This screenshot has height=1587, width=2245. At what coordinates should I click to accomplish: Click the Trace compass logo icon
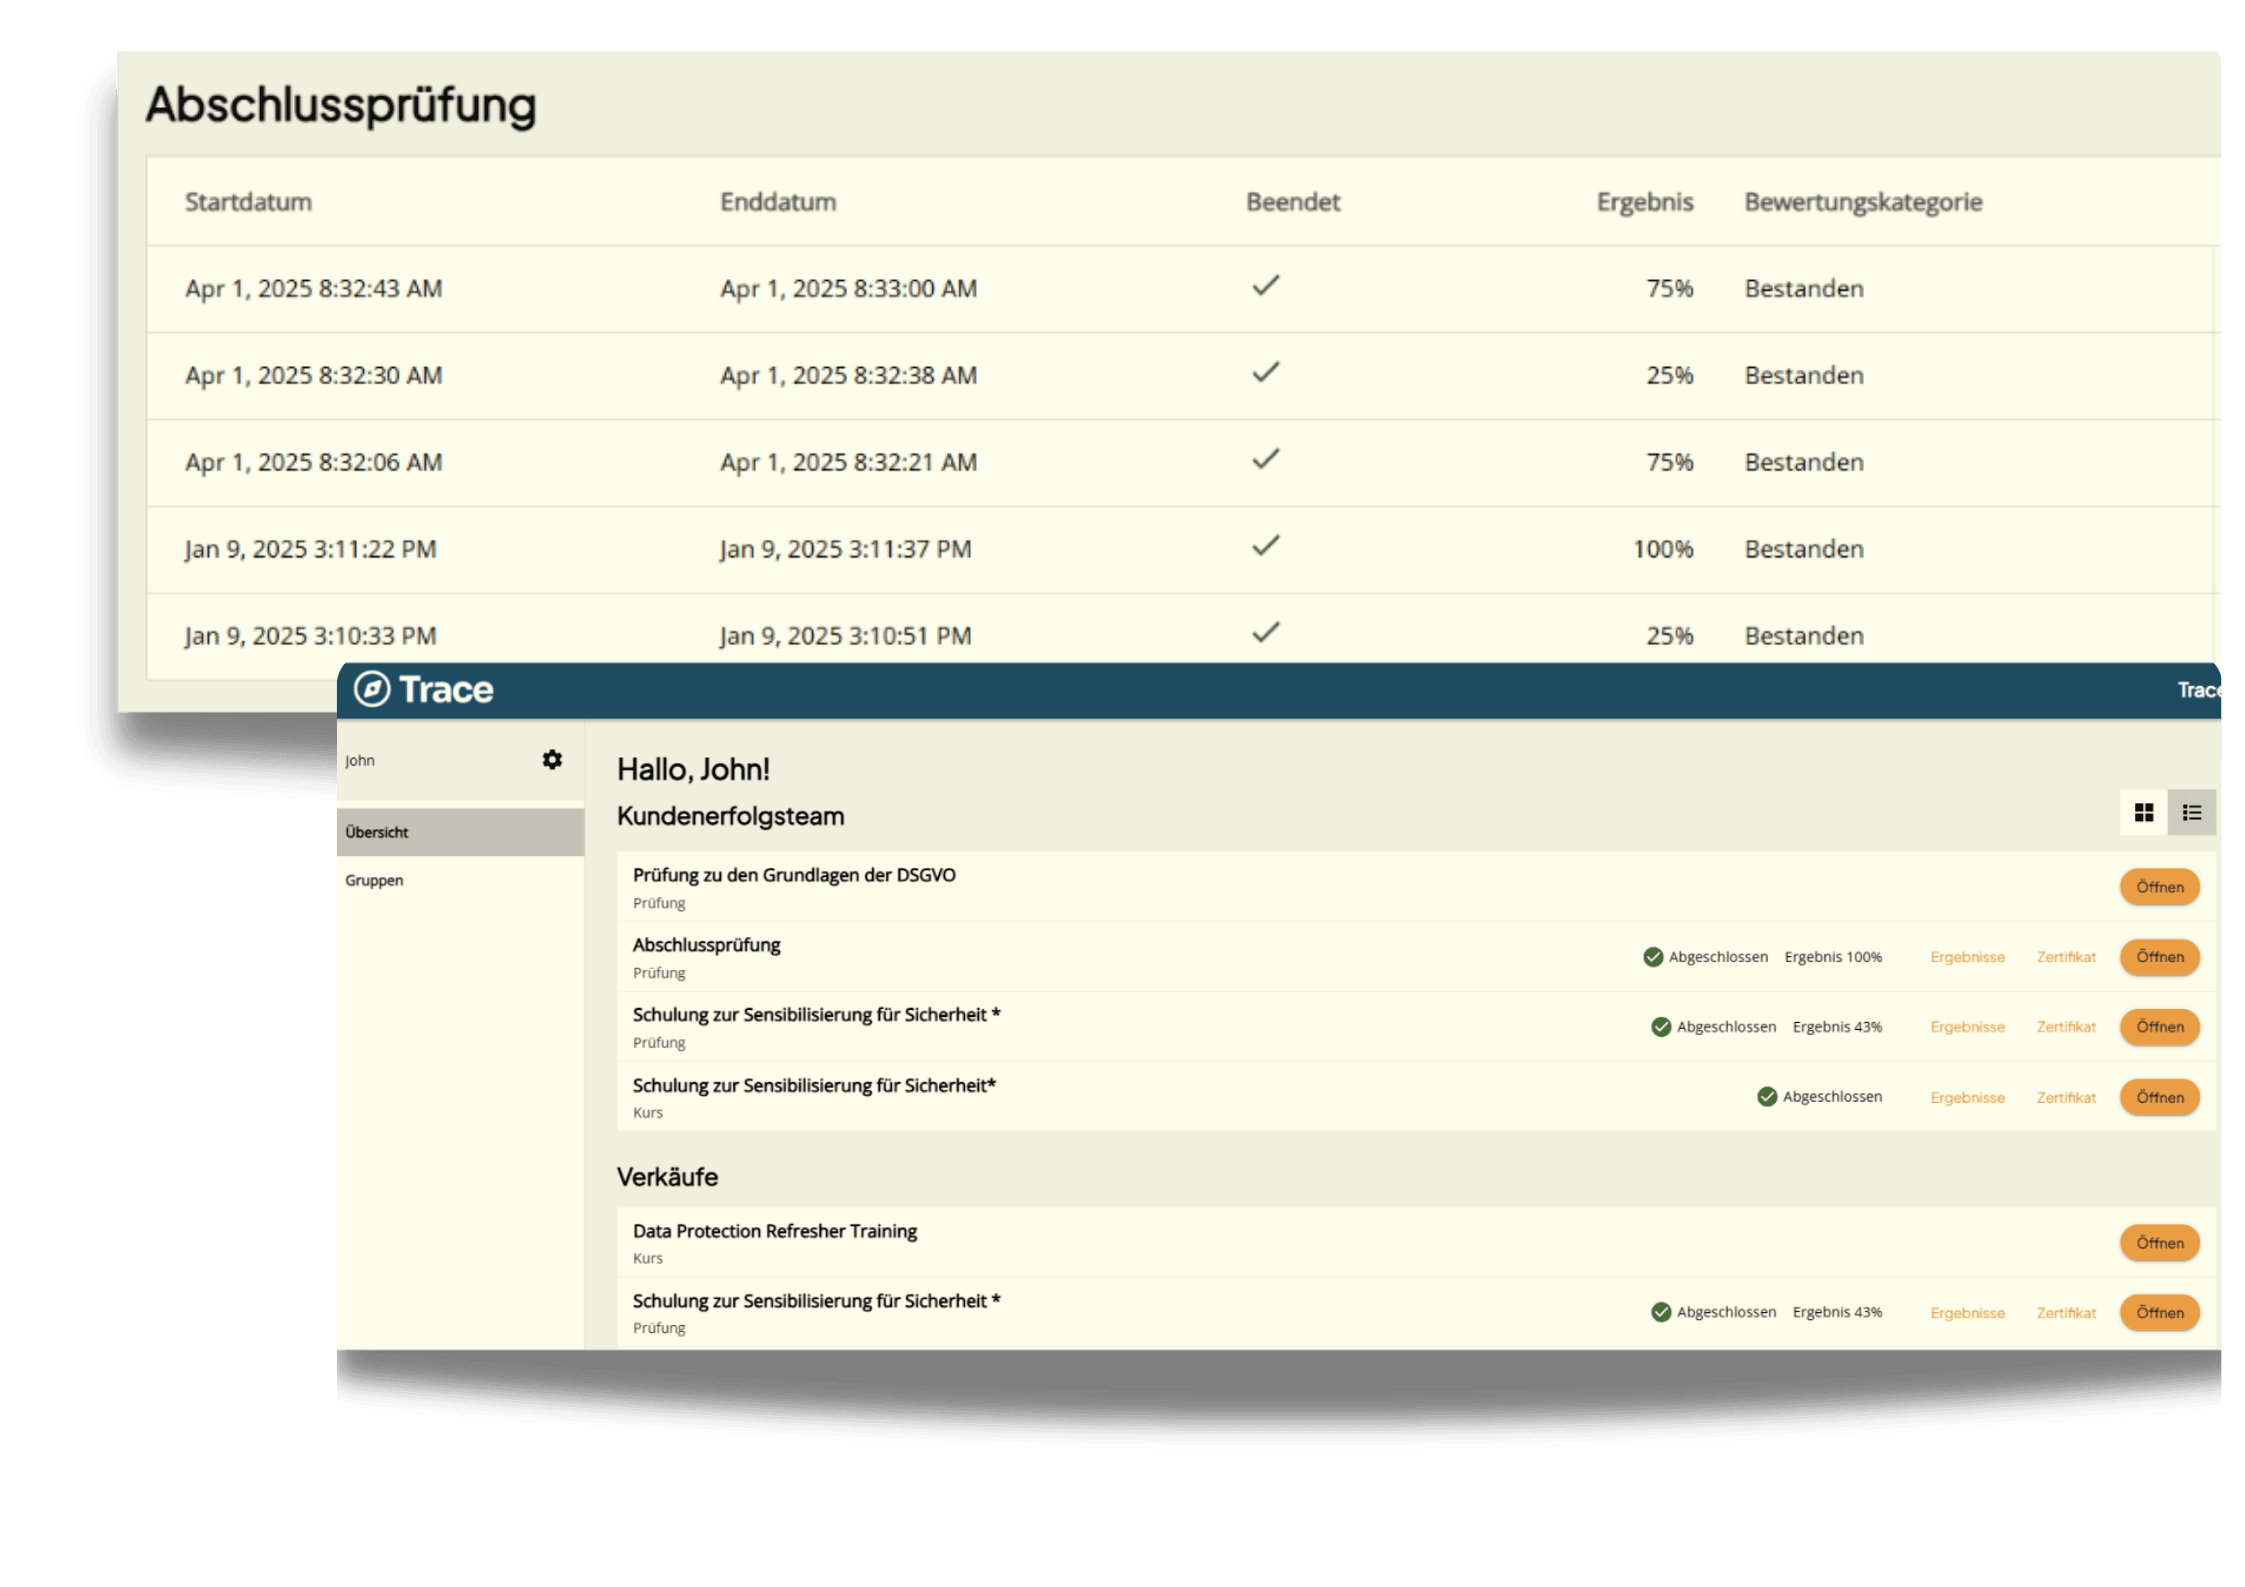[x=372, y=689]
